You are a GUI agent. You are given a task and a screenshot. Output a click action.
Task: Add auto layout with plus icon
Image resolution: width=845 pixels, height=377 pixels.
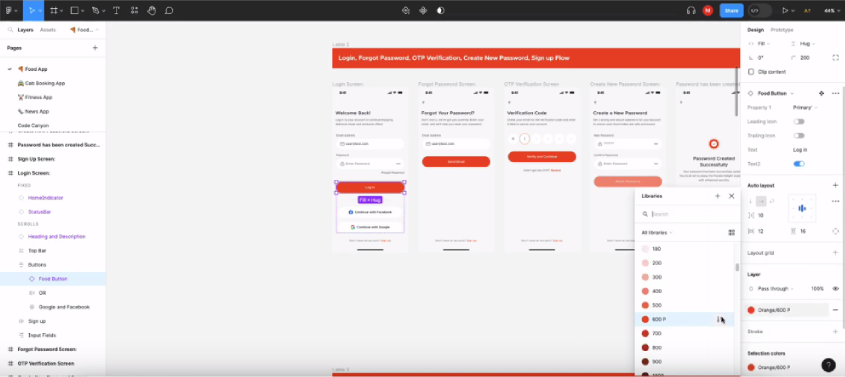(835, 185)
